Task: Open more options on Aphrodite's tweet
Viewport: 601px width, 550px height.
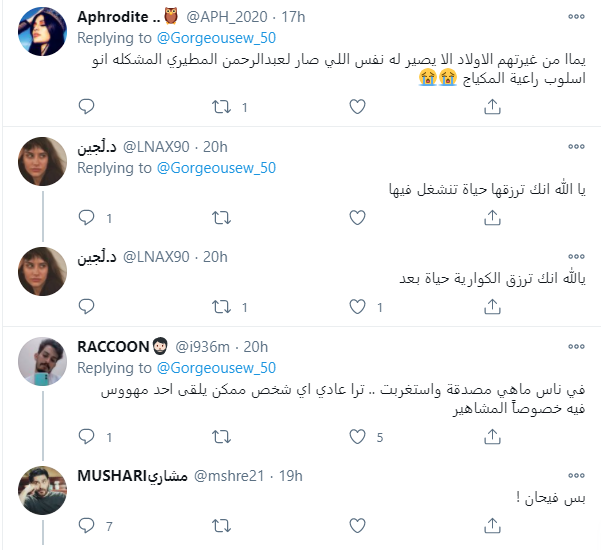Action: point(577,17)
